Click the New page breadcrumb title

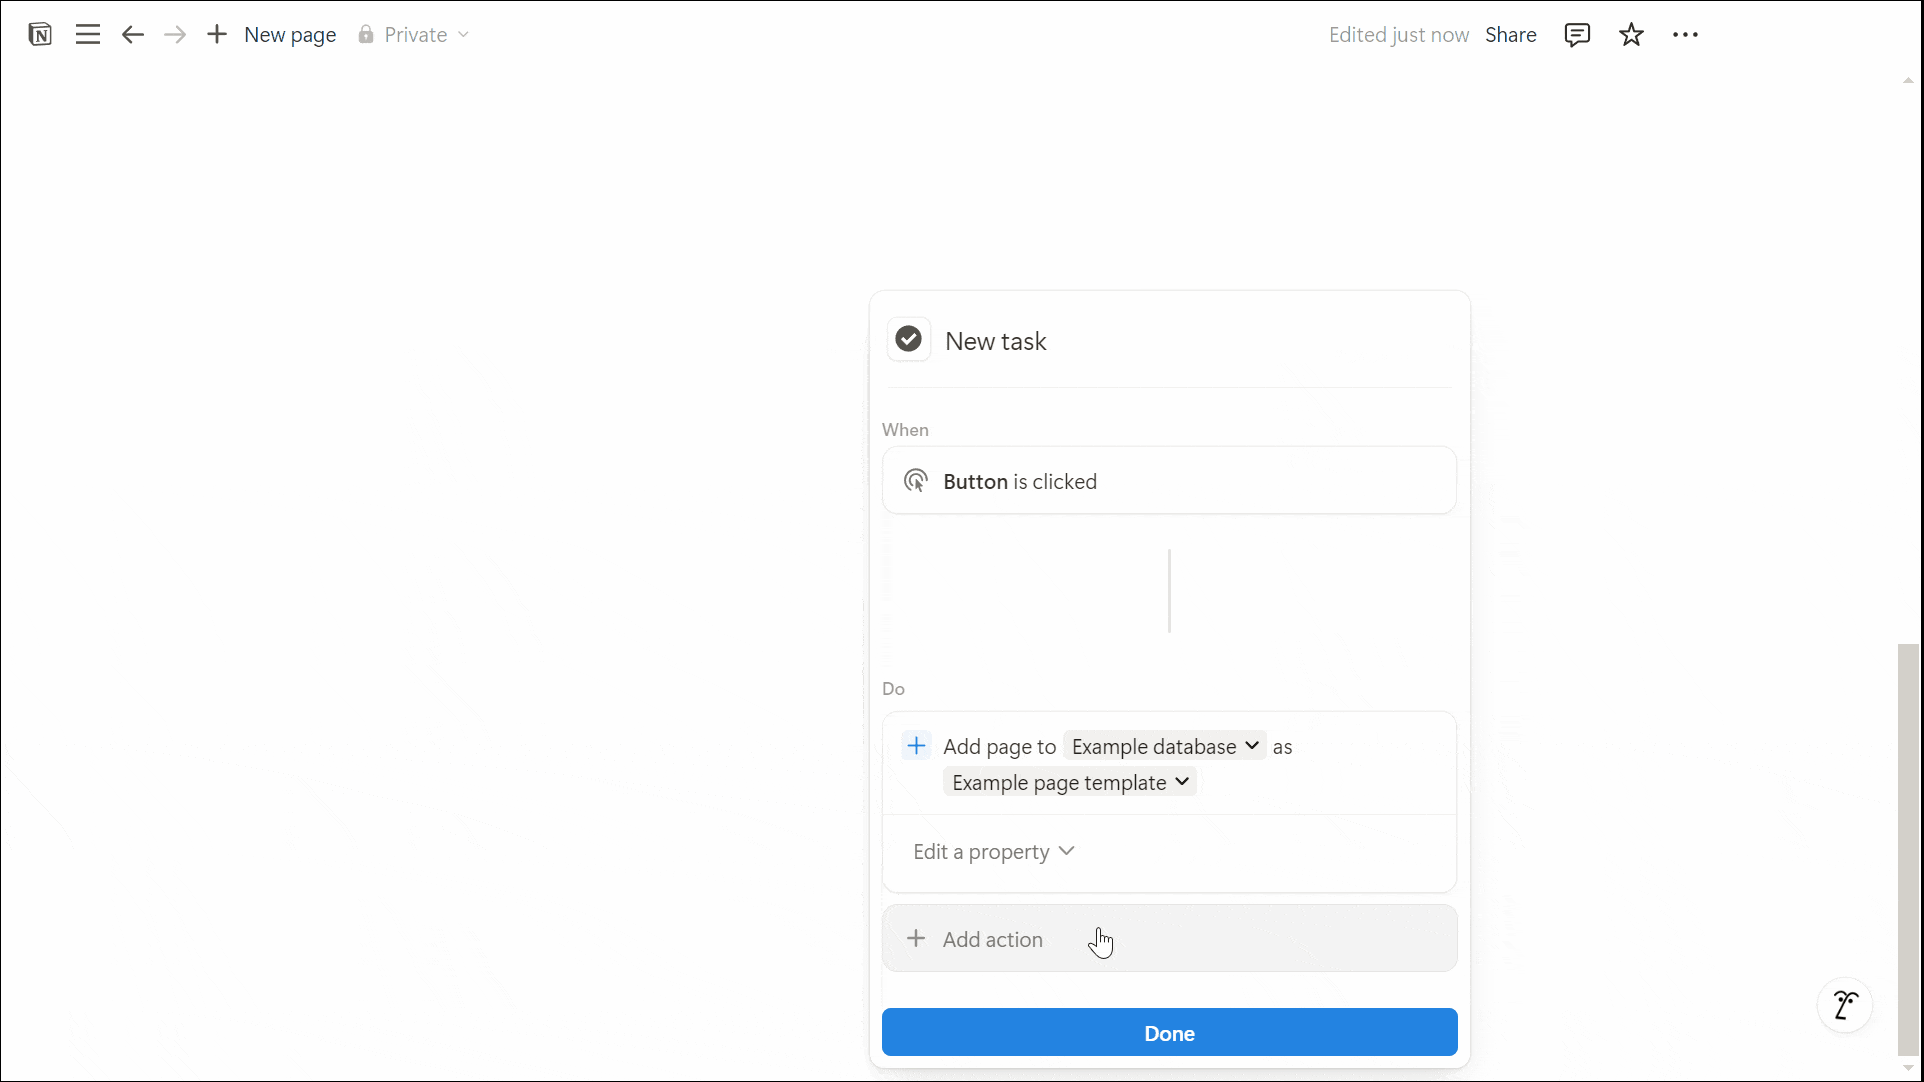coord(290,35)
